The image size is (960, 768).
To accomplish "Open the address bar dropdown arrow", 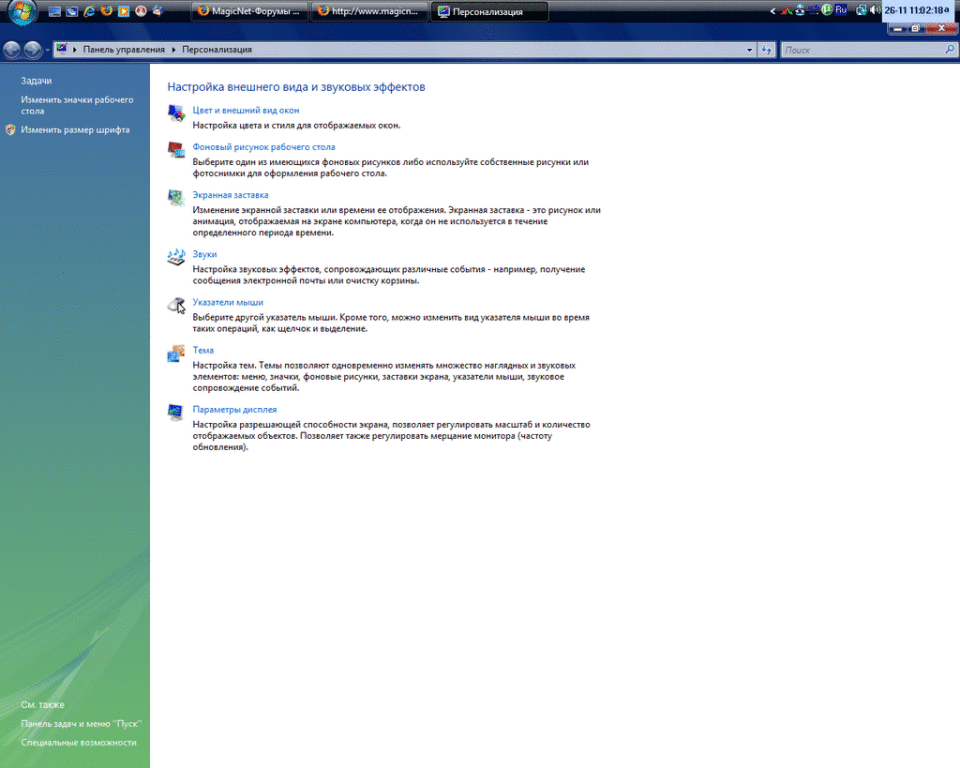I will 749,50.
